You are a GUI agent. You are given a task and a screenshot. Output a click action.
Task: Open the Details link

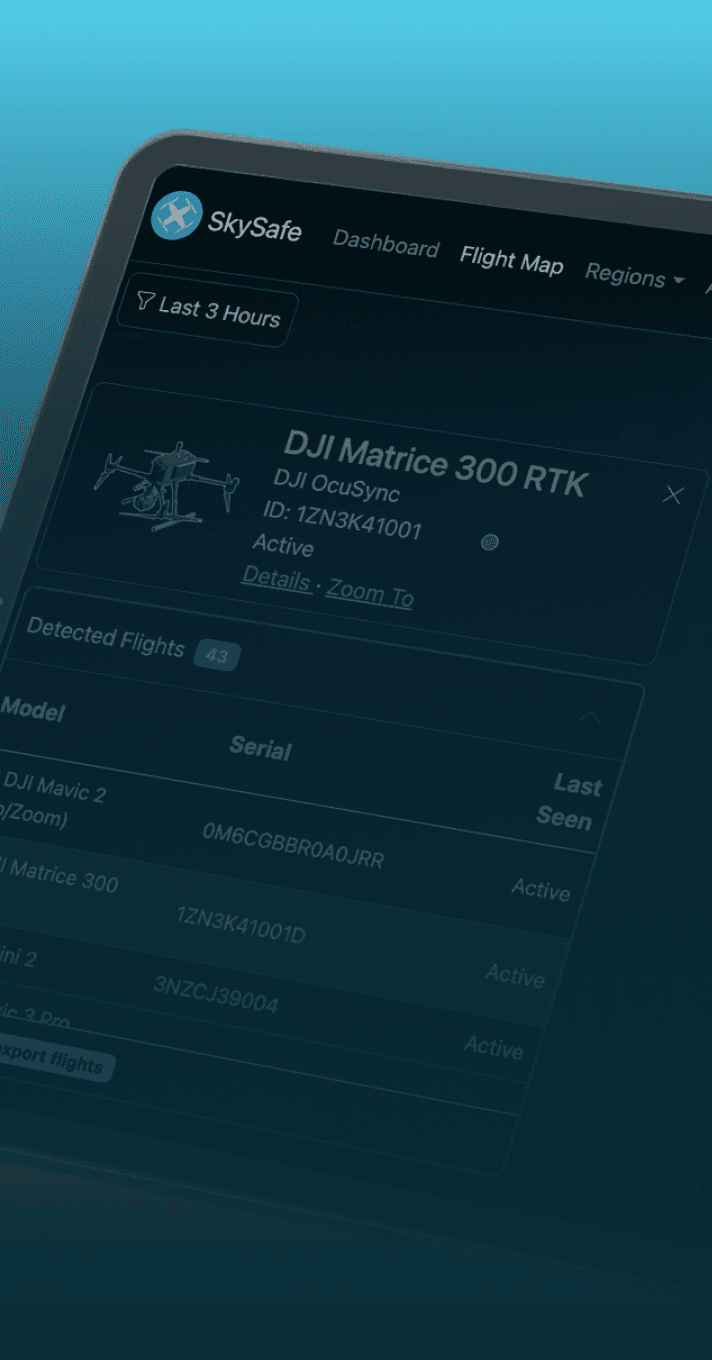point(276,578)
